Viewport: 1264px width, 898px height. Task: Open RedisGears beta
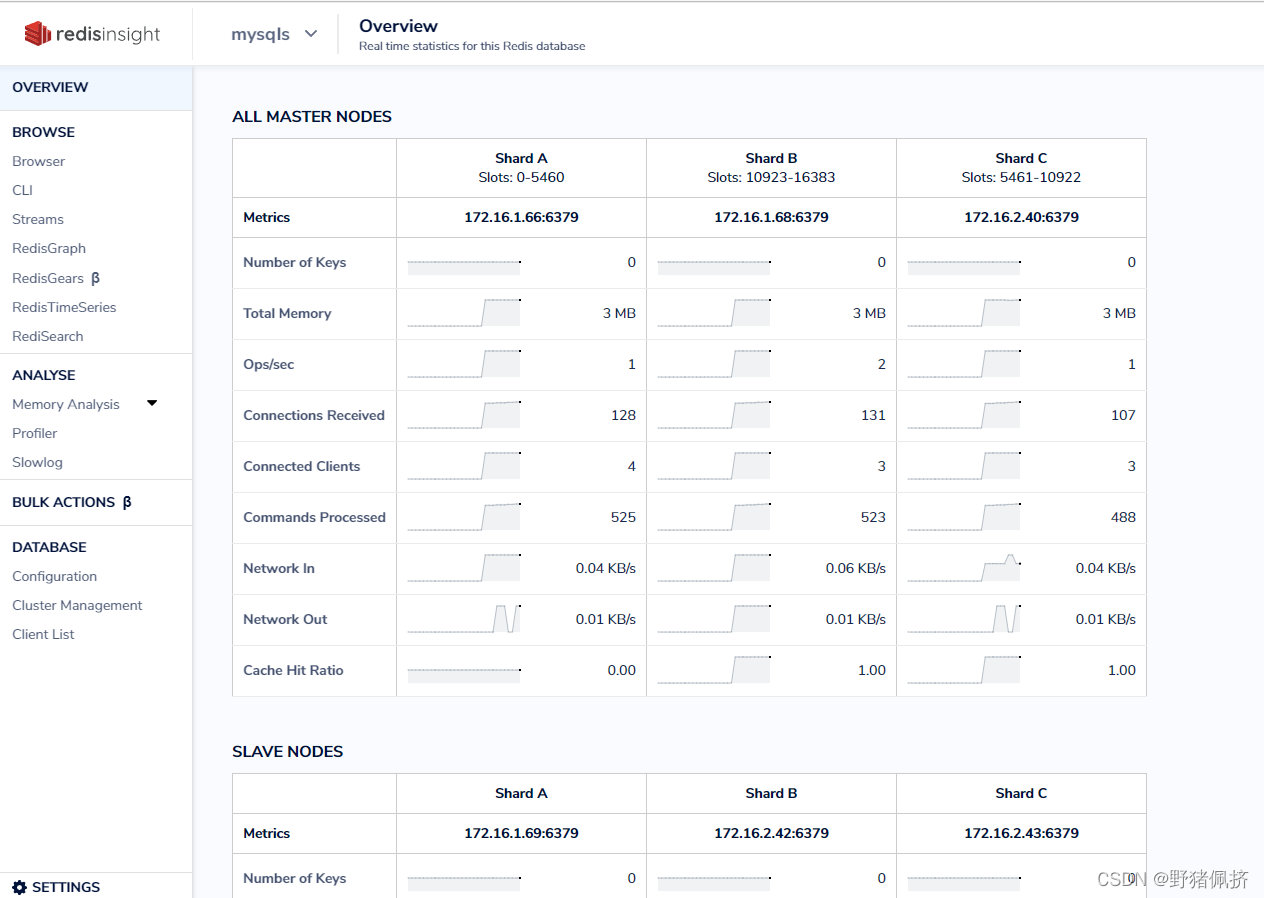(56, 278)
